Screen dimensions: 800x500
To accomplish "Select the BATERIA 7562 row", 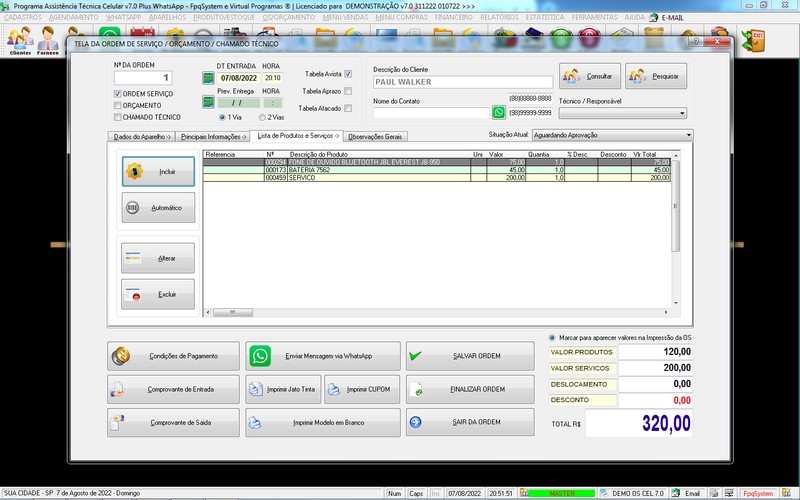I will [437, 170].
